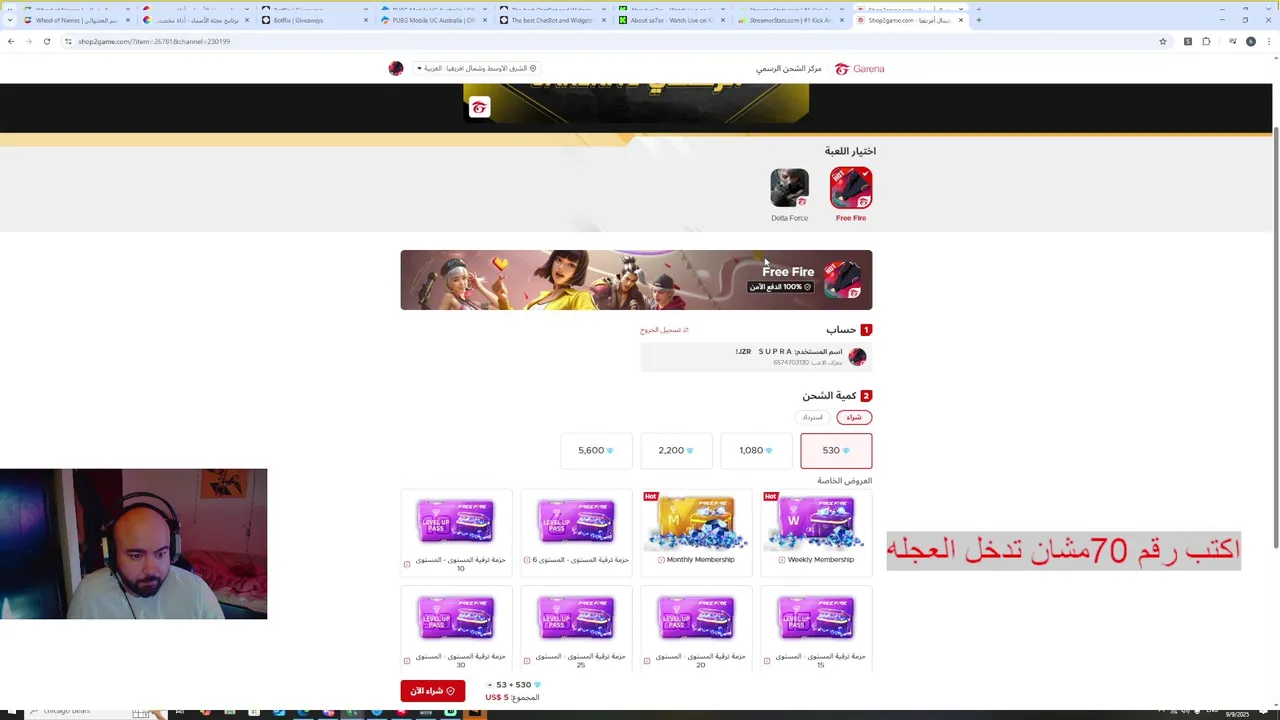This screenshot has height=720, width=1280.
Task: Click the مركز الشحن الرسمي header link
Action: pyautogui.click(x=789, y=69)
